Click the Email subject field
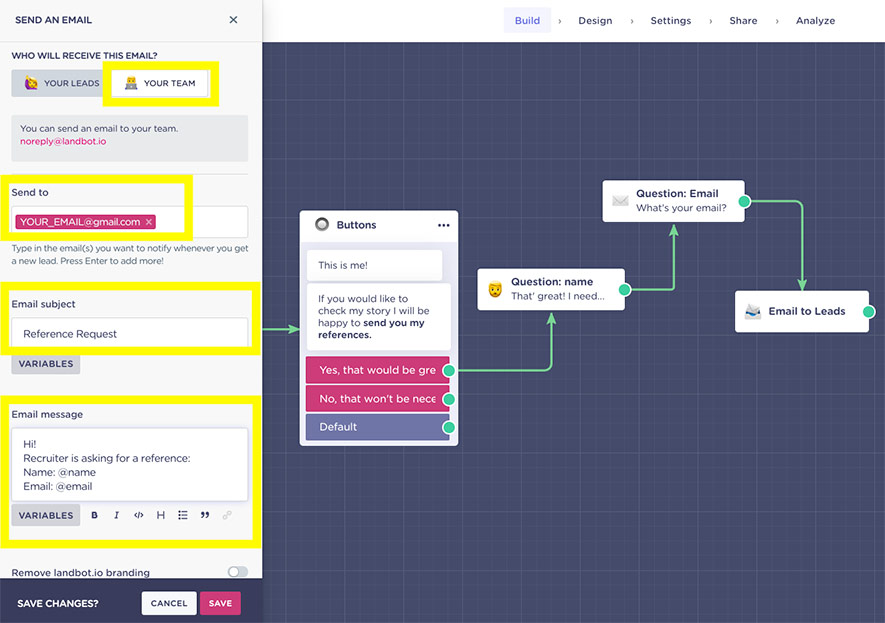The image size is (885, 623). pos(130,334)
